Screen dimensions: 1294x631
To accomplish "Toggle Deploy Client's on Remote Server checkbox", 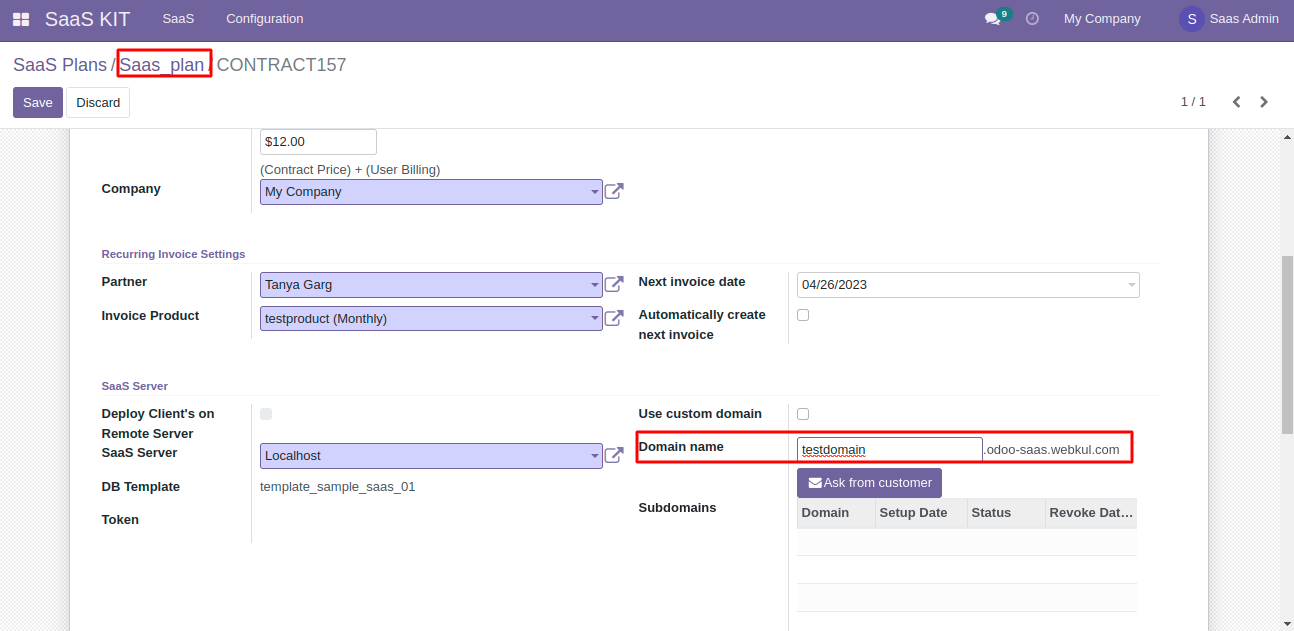I will (x=266, y=414).
